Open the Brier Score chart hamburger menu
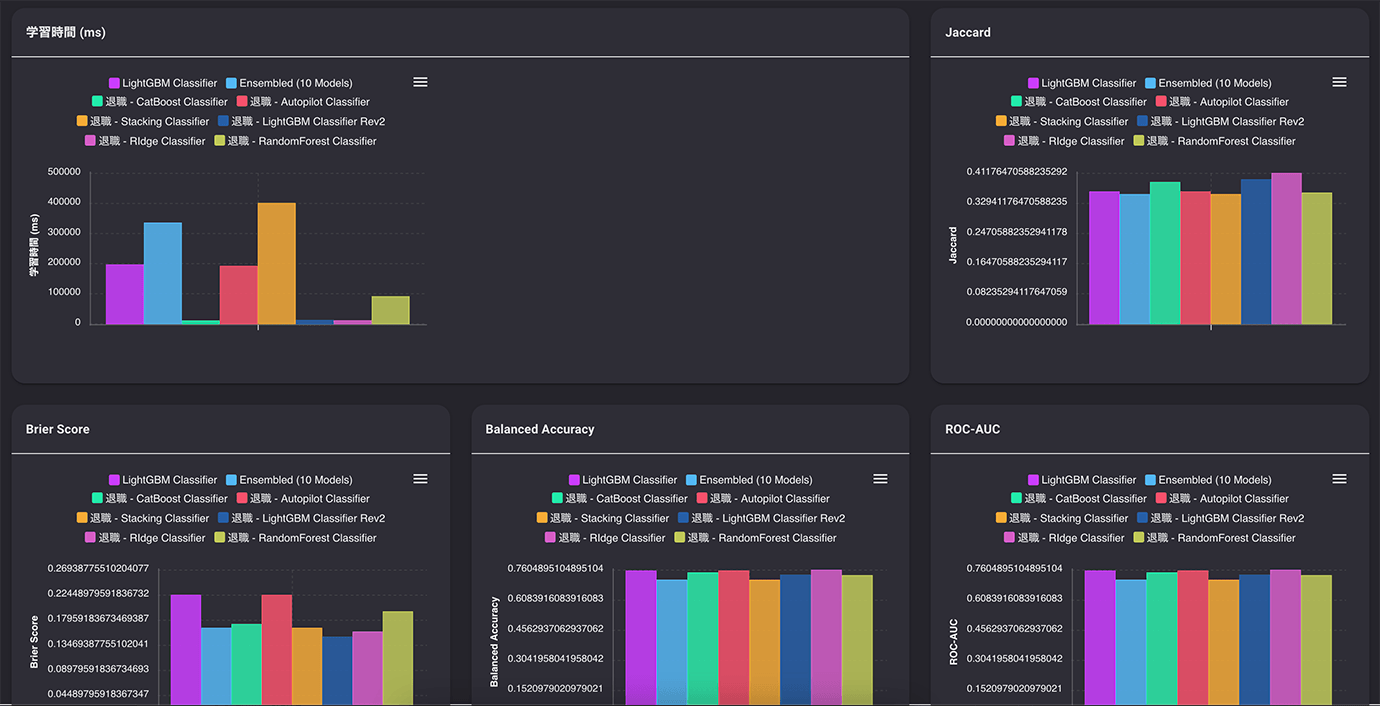Screen dimensions: 1380x706 pos(420,479)
